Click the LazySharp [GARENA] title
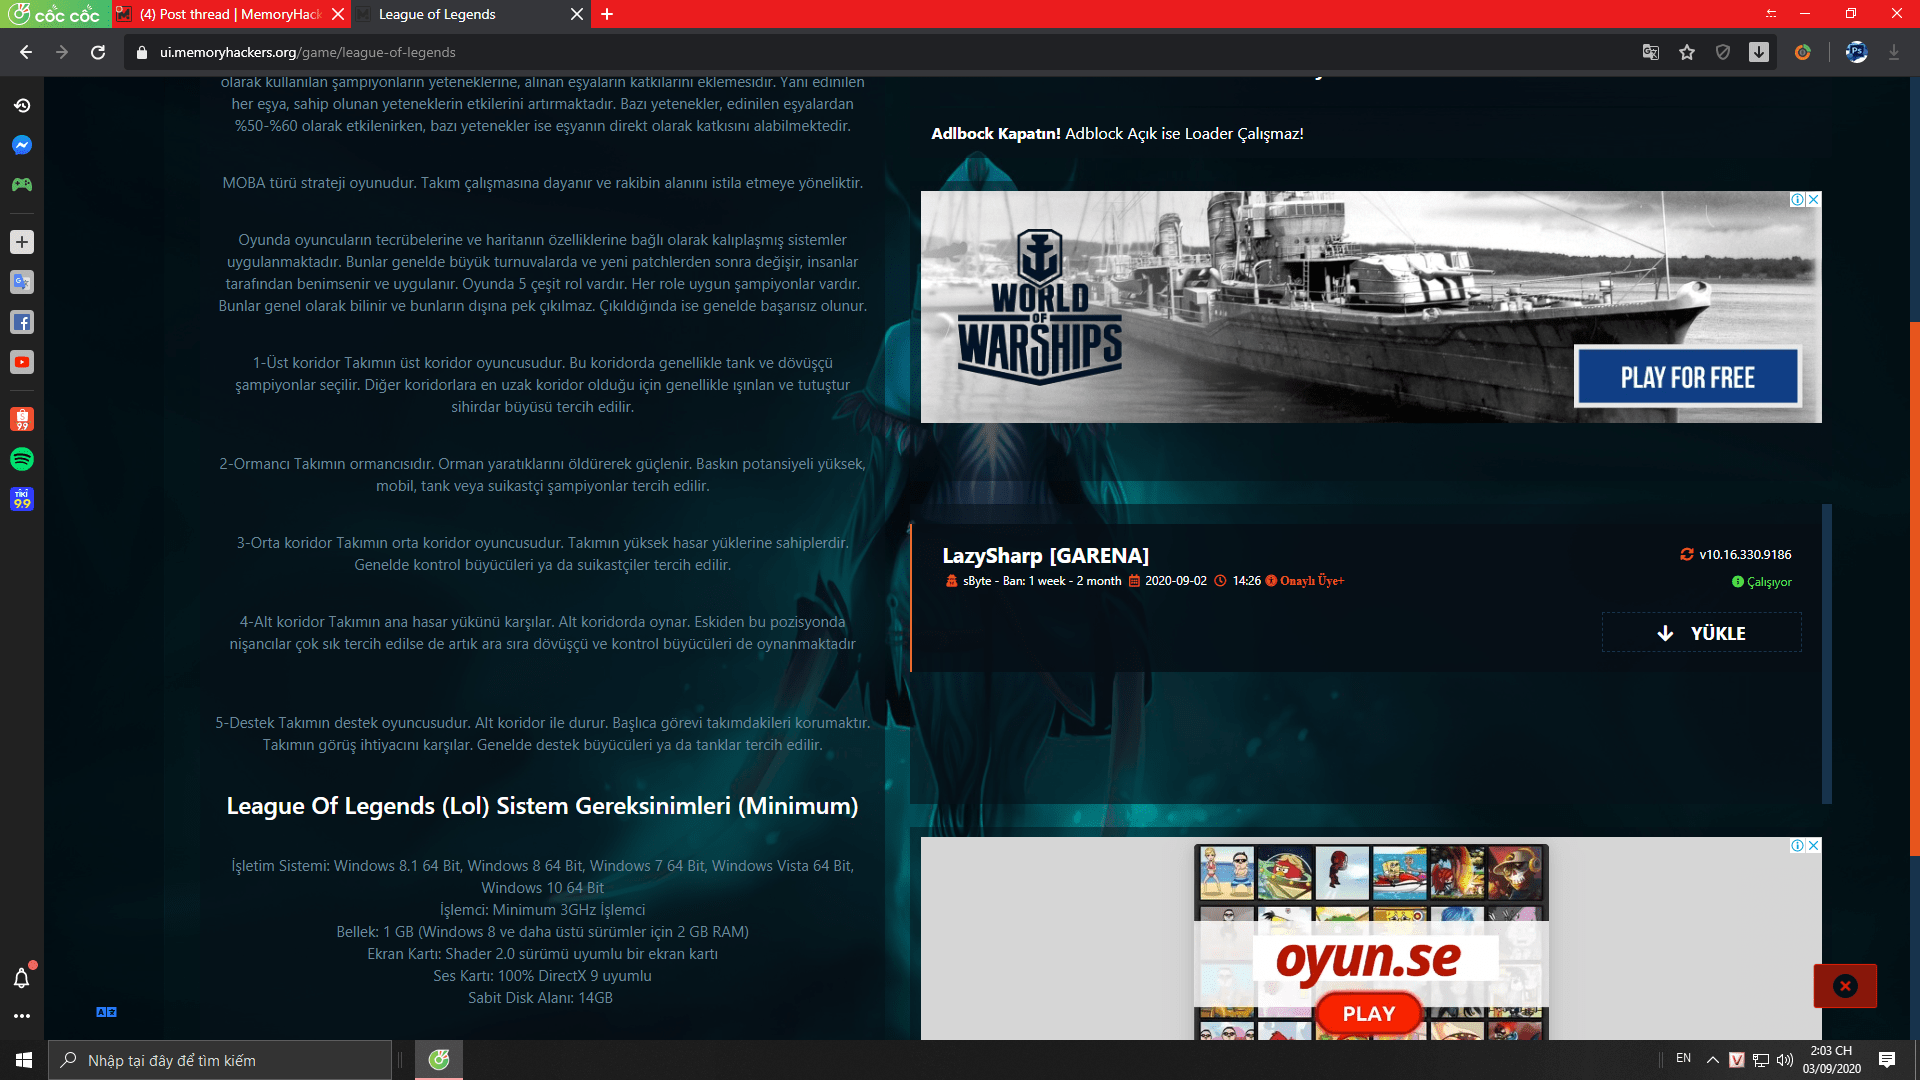The height and width of the screenshot is (1080, 1920). [1046, 556]
